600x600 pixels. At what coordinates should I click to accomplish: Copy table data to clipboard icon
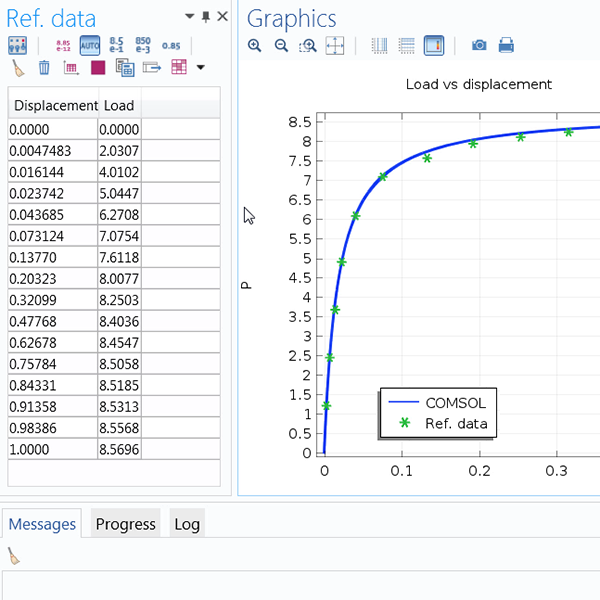pos(124,68)
